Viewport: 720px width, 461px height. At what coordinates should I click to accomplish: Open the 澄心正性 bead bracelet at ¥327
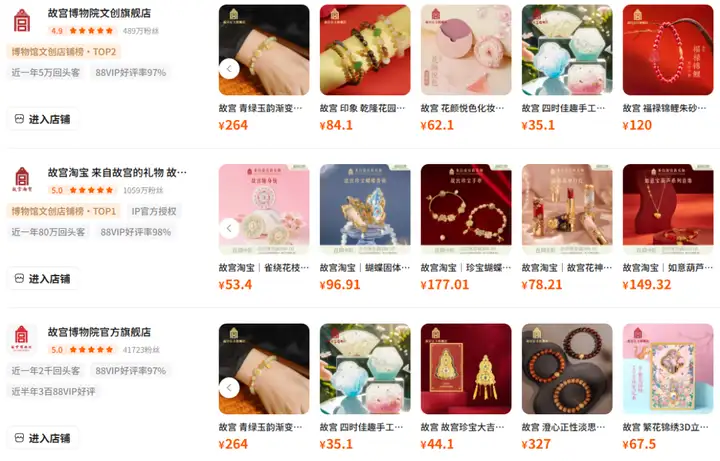click(x=567, y=369)
